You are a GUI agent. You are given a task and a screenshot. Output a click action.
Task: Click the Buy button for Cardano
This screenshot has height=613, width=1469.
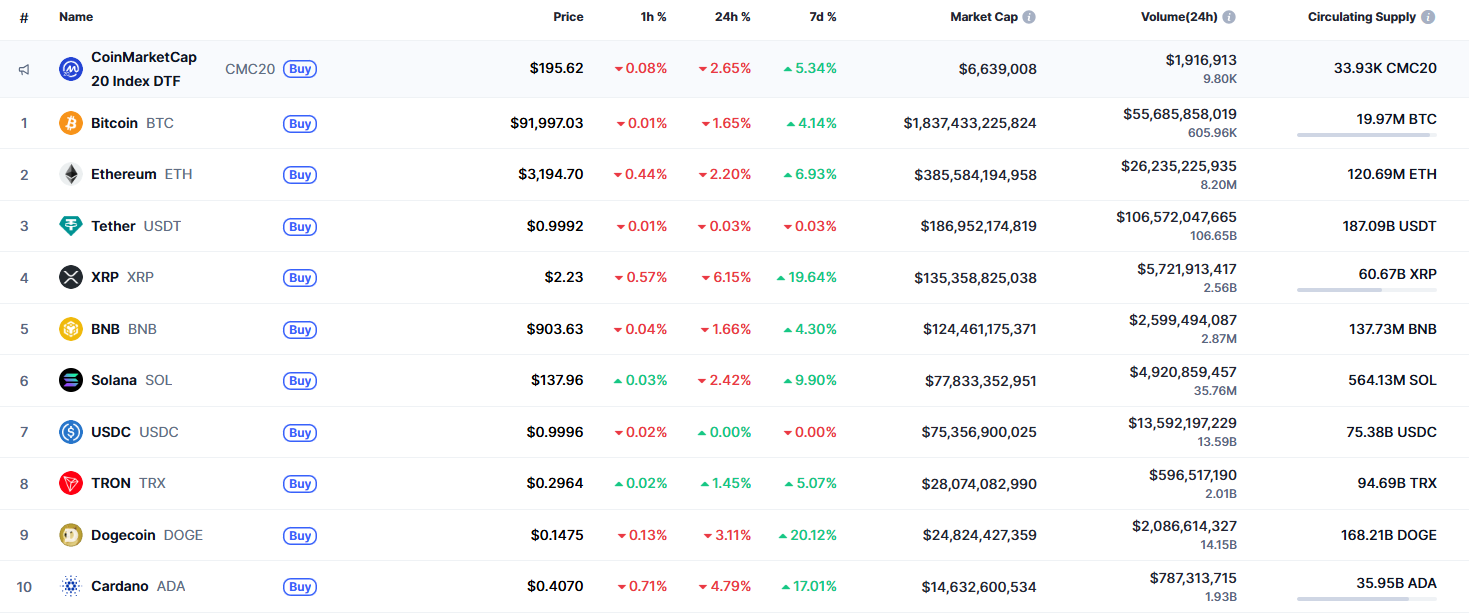tap(299, 587)
